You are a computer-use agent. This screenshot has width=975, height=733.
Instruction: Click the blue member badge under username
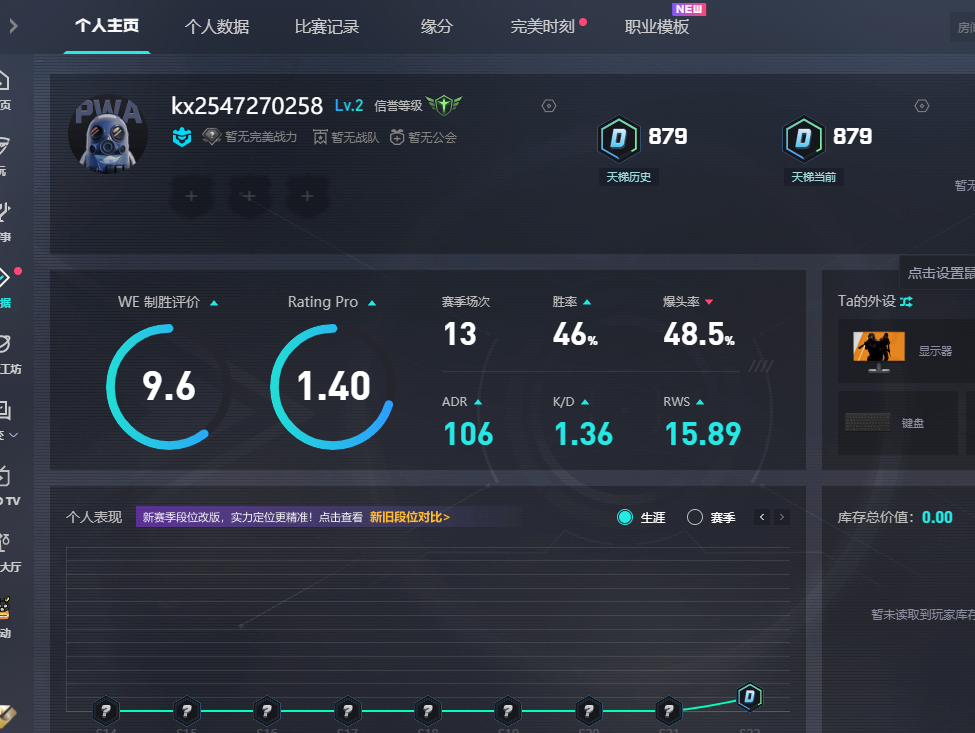pos(181,137)
